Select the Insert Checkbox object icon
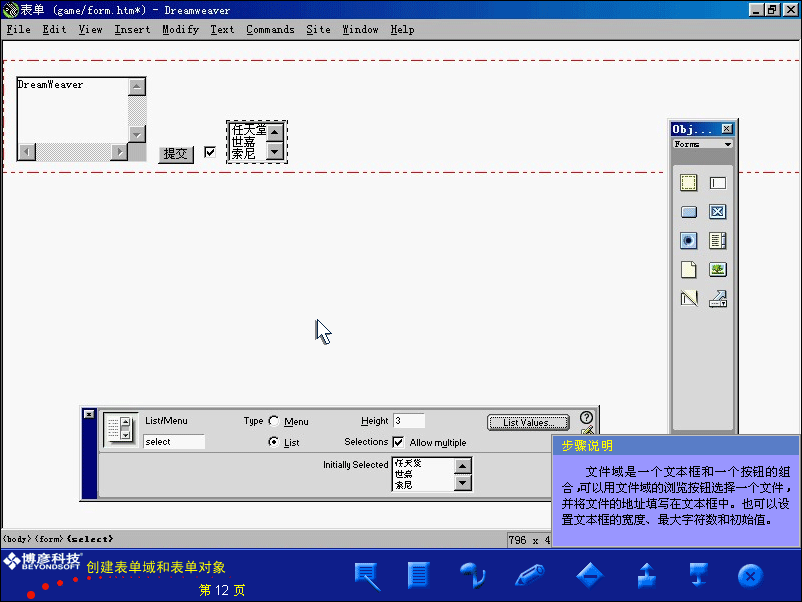Image resolution: width=802 pixels, height=602 pixels. pyautogui.click(x=717, y=212)
